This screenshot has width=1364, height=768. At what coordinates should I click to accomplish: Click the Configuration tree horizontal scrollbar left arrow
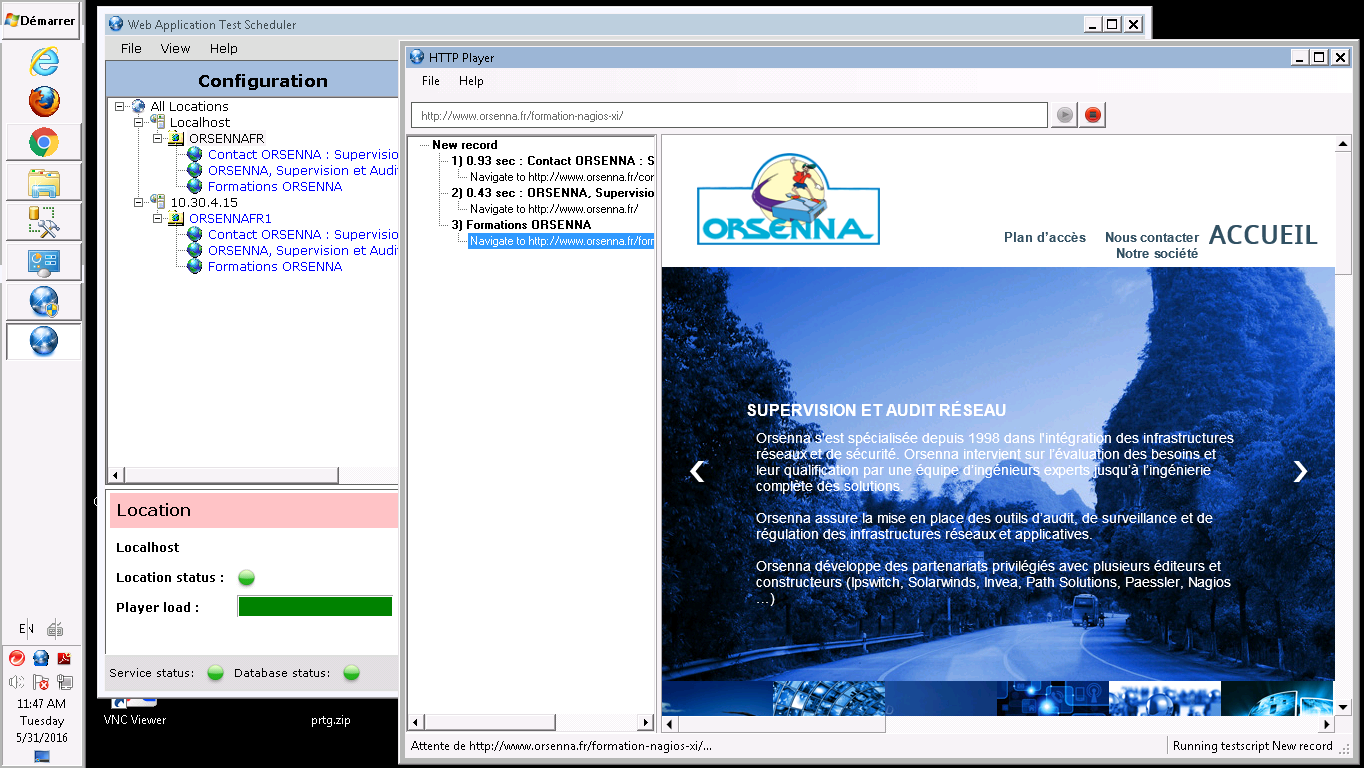point(115,475)
